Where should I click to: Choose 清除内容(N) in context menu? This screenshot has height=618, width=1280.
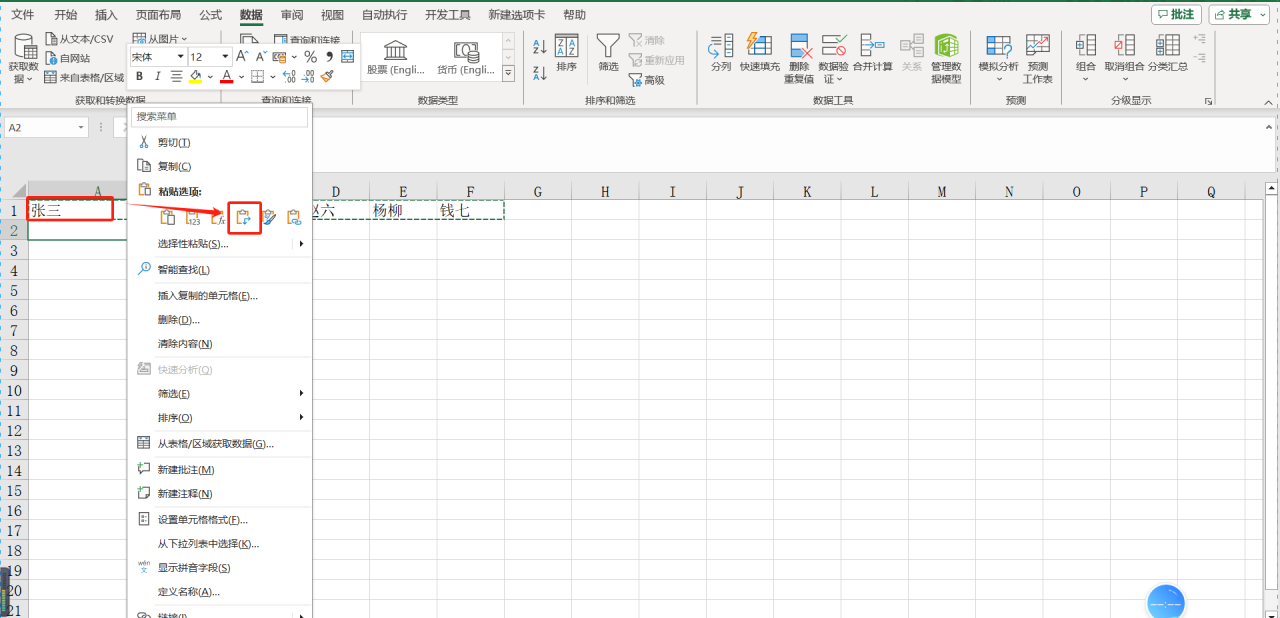click(220, 344)
